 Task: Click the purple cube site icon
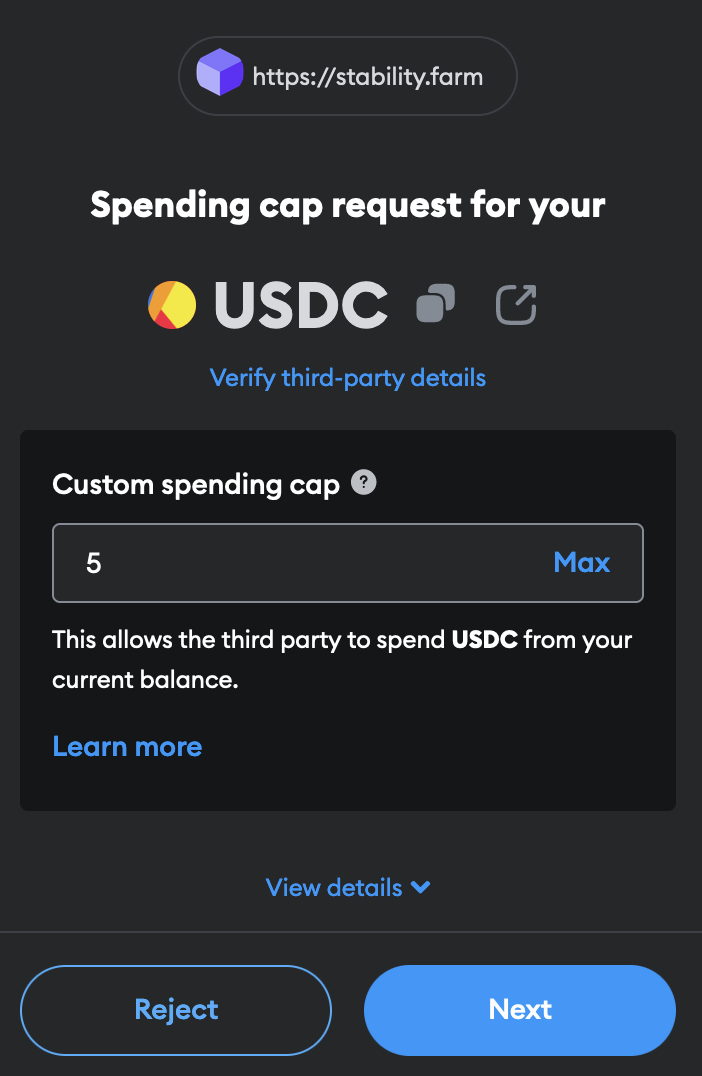coord(220,75)
